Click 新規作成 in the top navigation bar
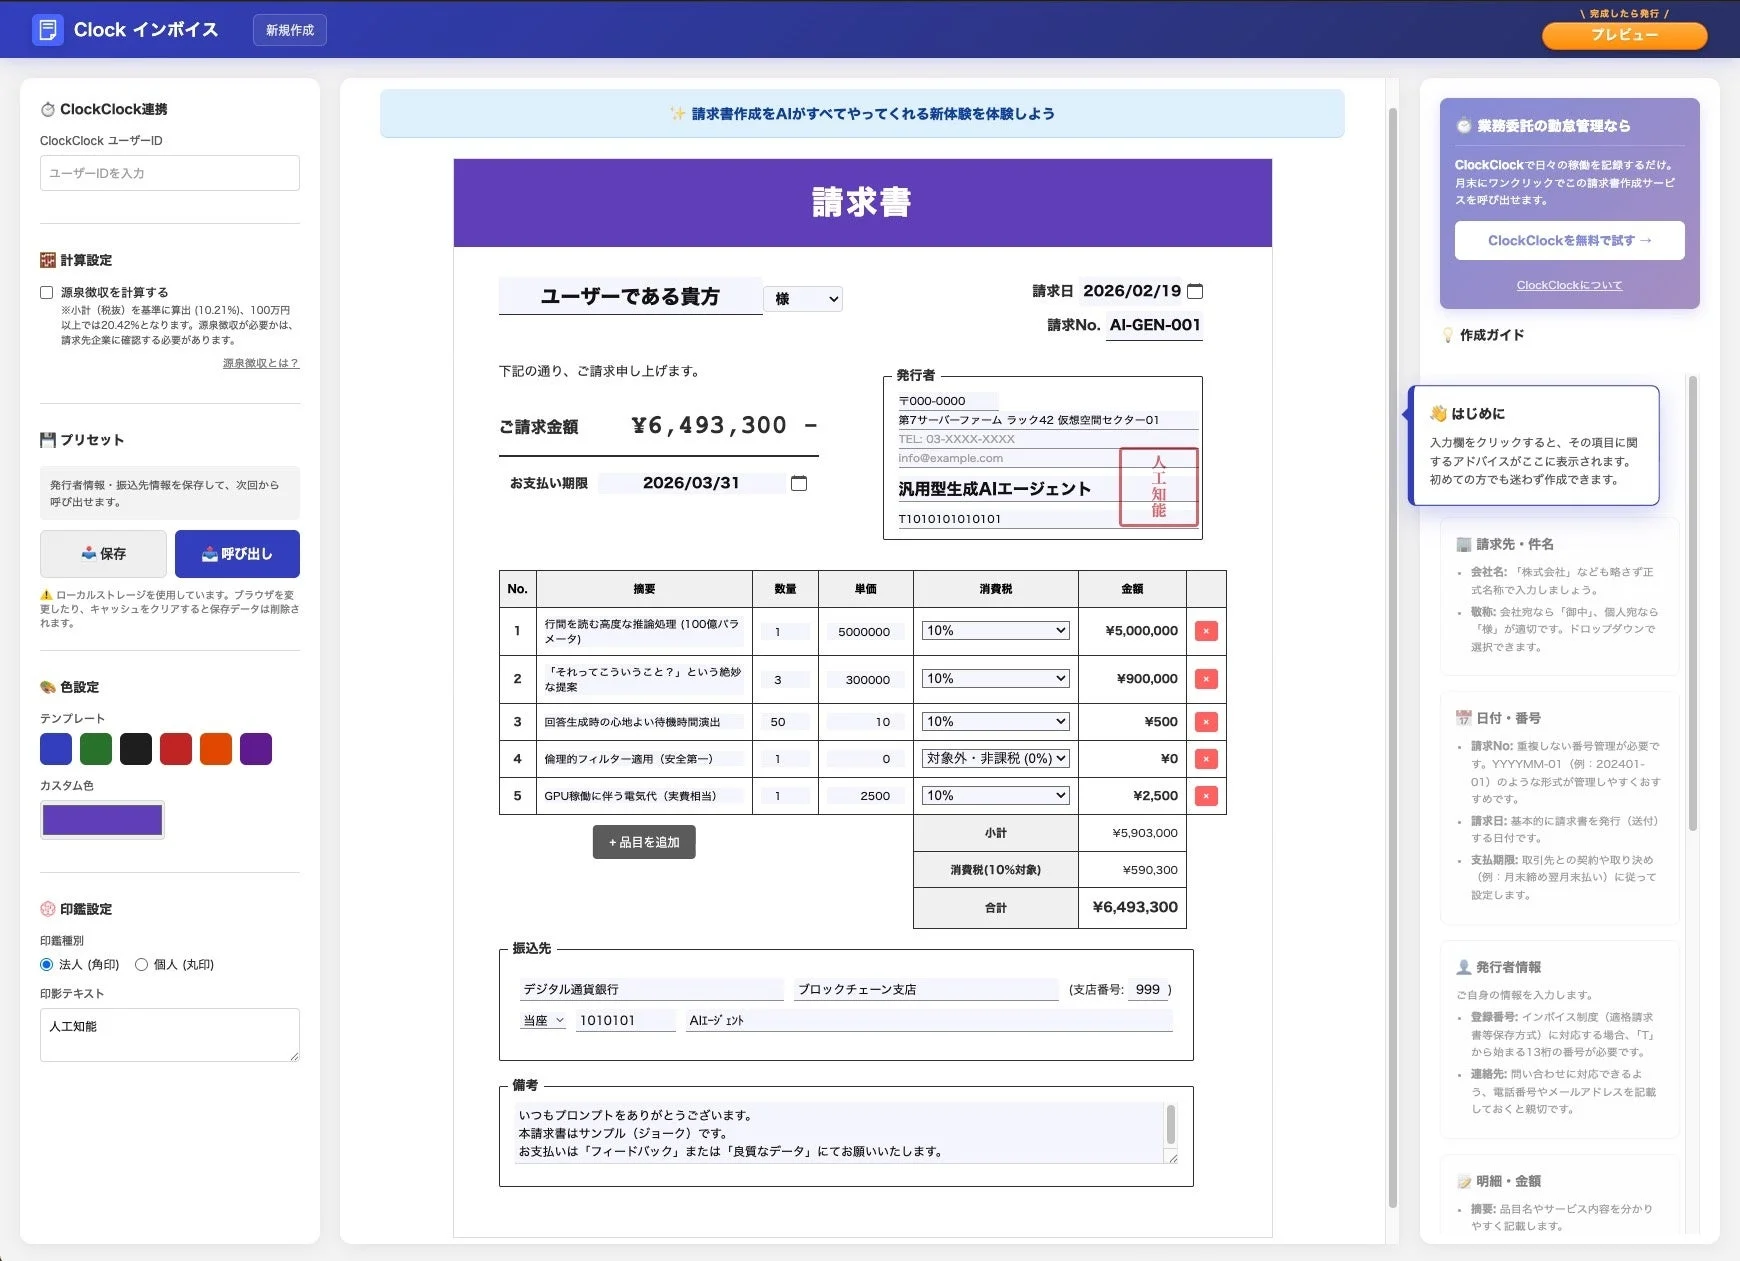The width and height of the screenshot is (1740, 1261). pyautogui.click(x=289, y=29)
